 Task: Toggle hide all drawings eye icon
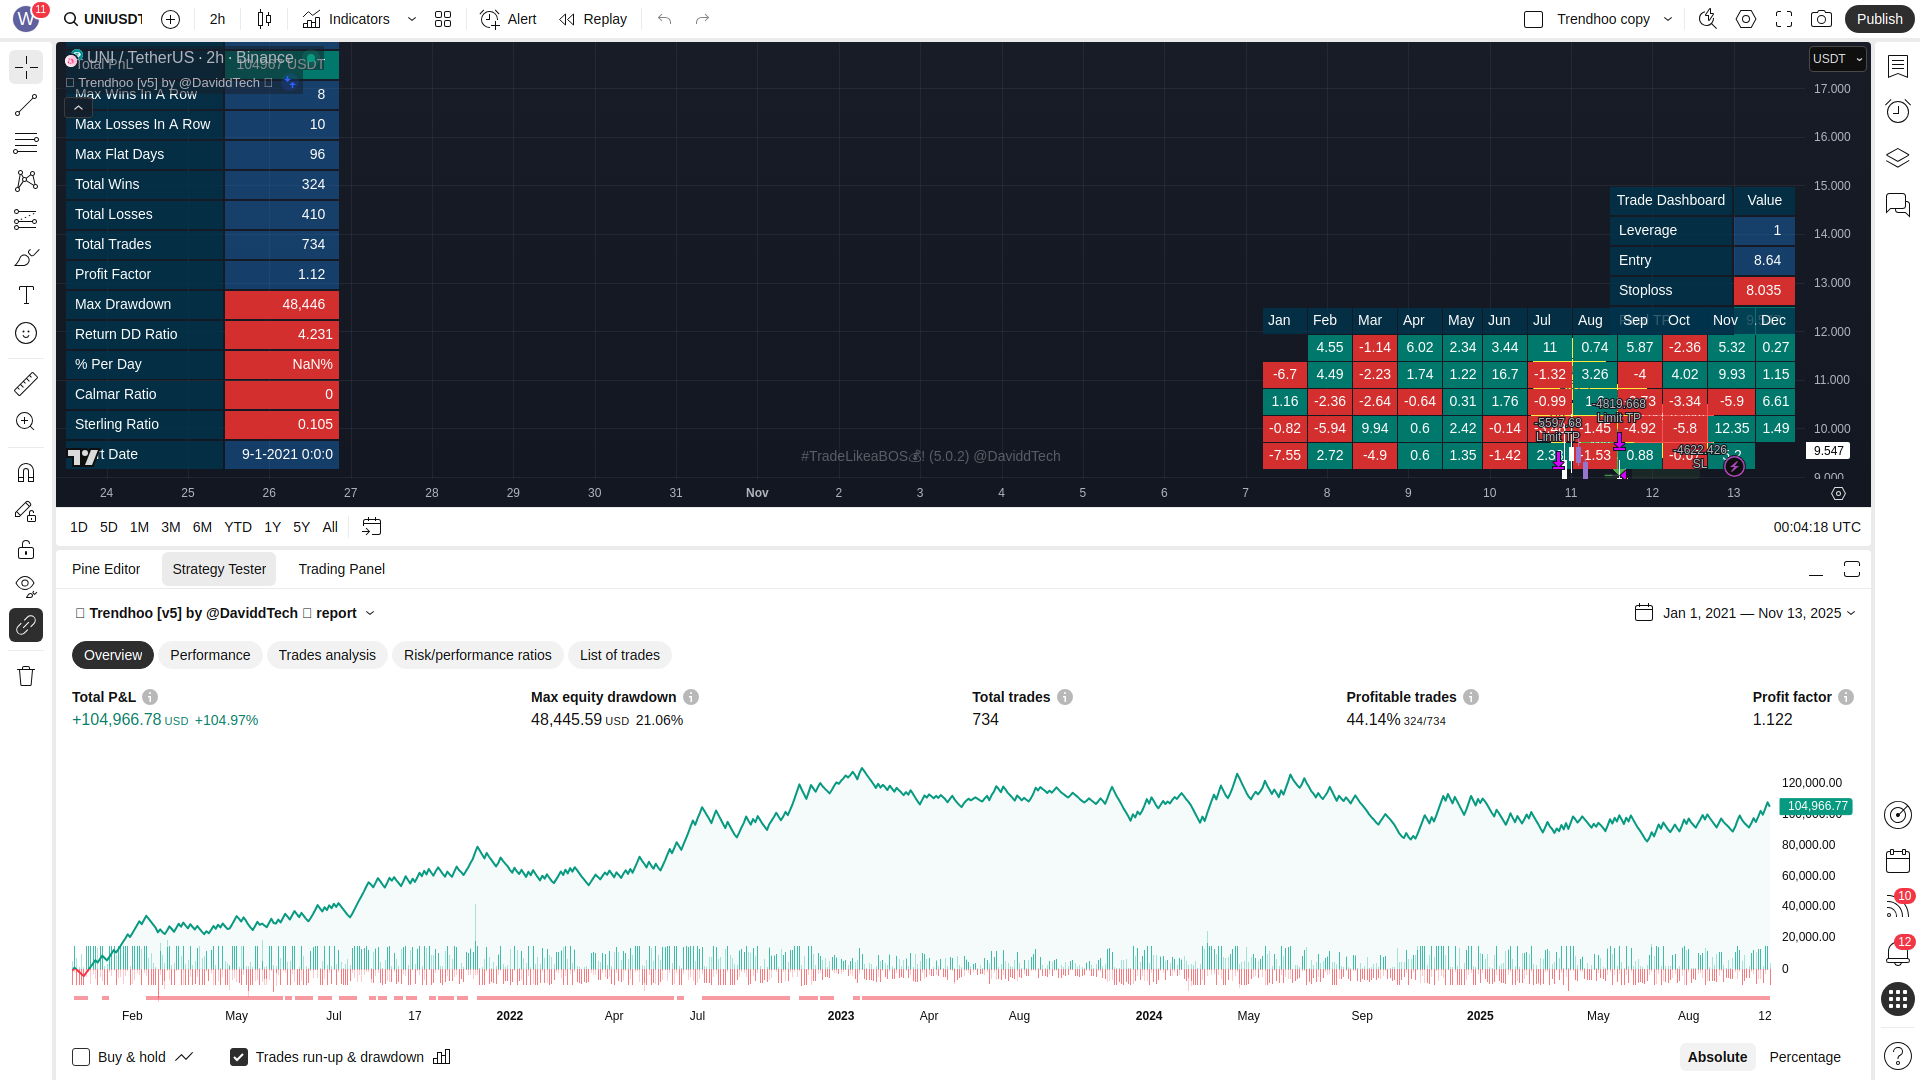tap(26, 586)
